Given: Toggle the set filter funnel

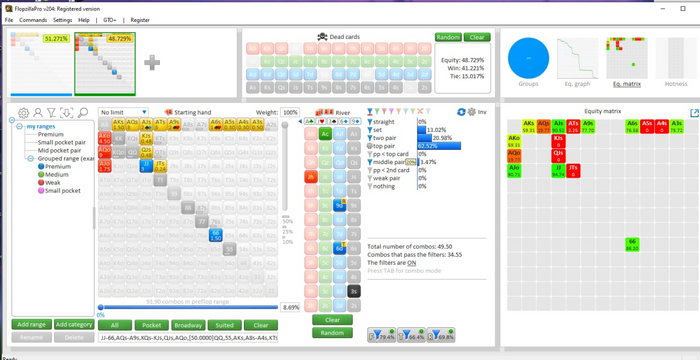Looking at the screenshot, I should tap(369, 130).
